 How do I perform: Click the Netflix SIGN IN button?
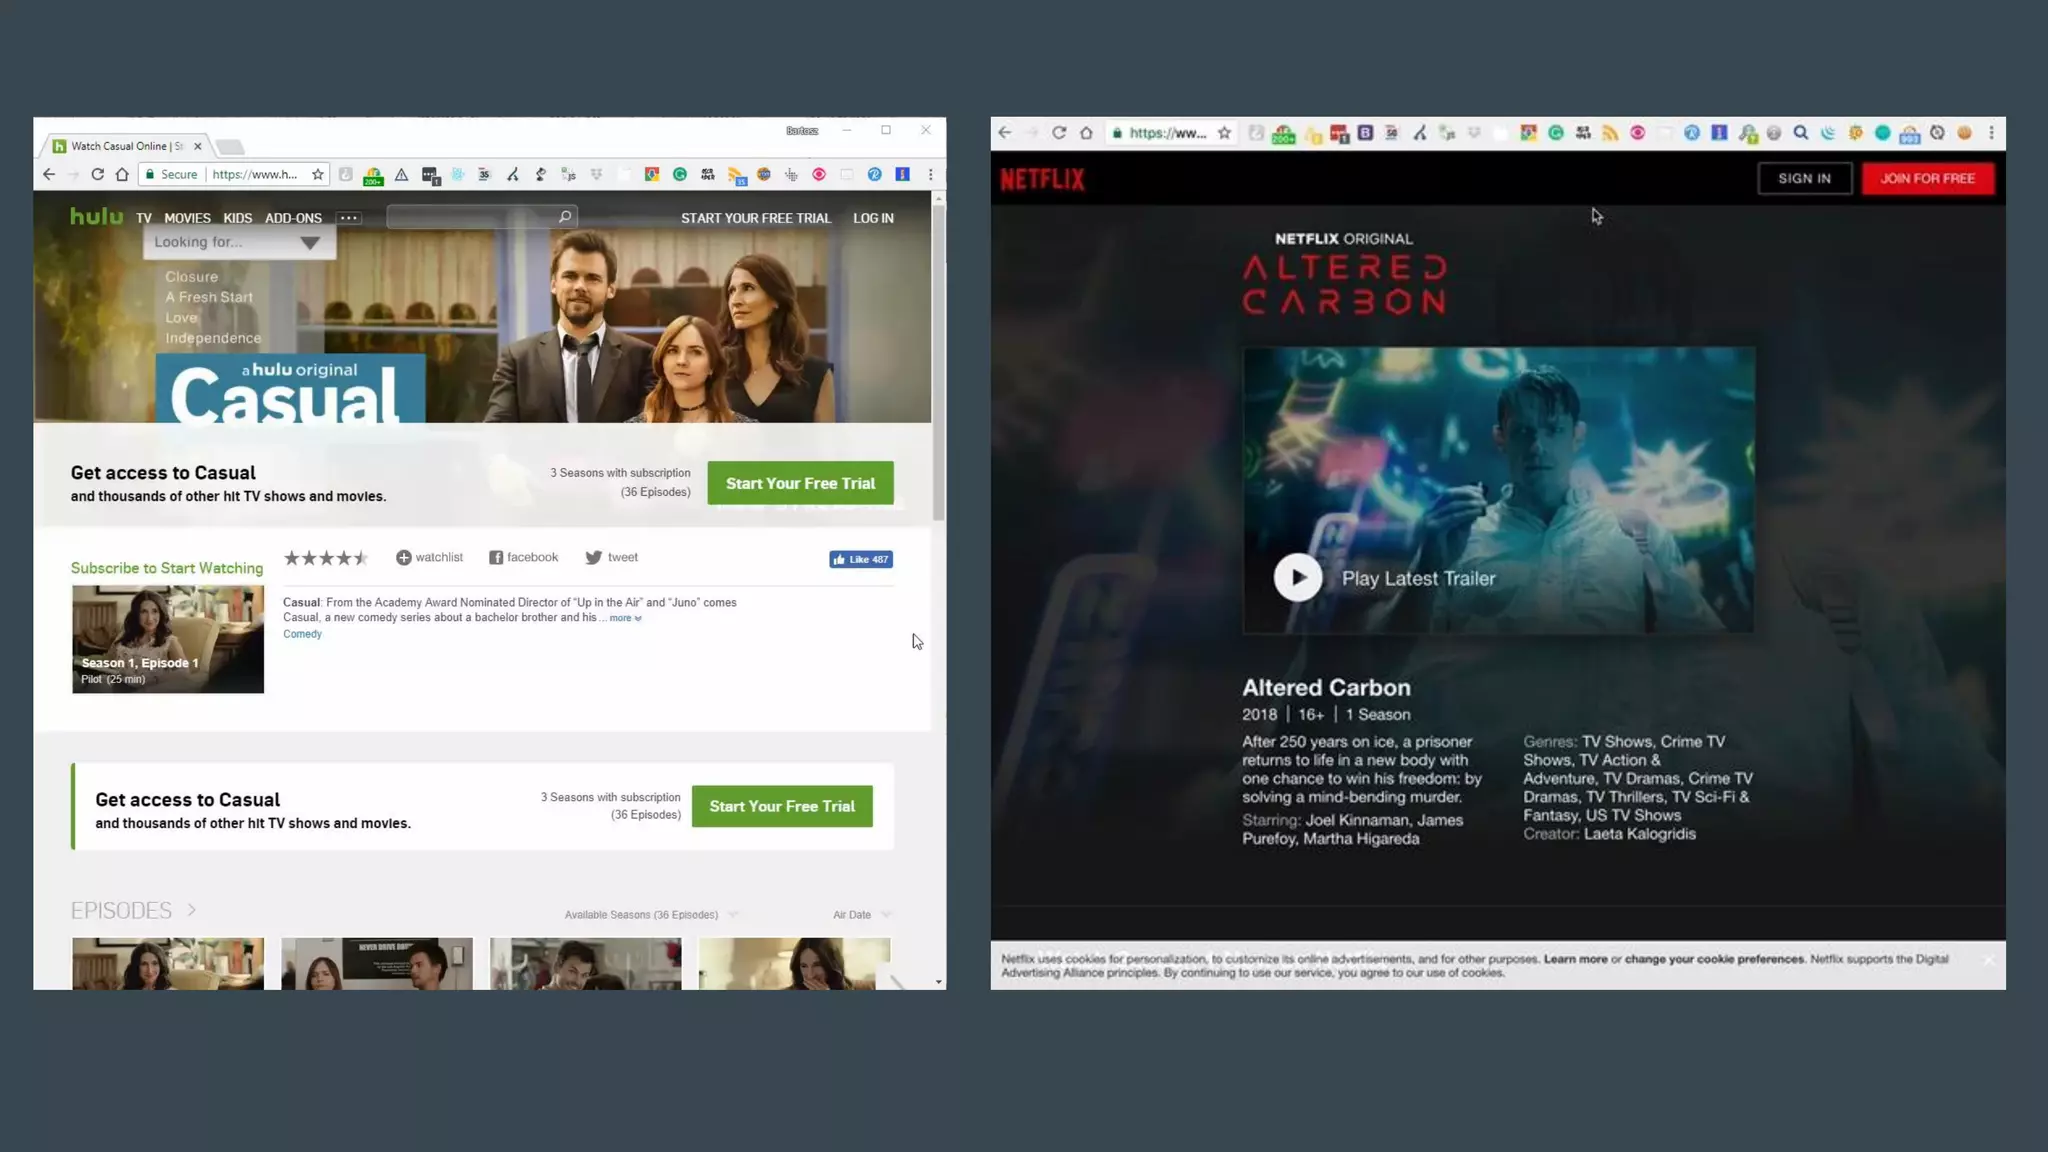(1804, 179)
